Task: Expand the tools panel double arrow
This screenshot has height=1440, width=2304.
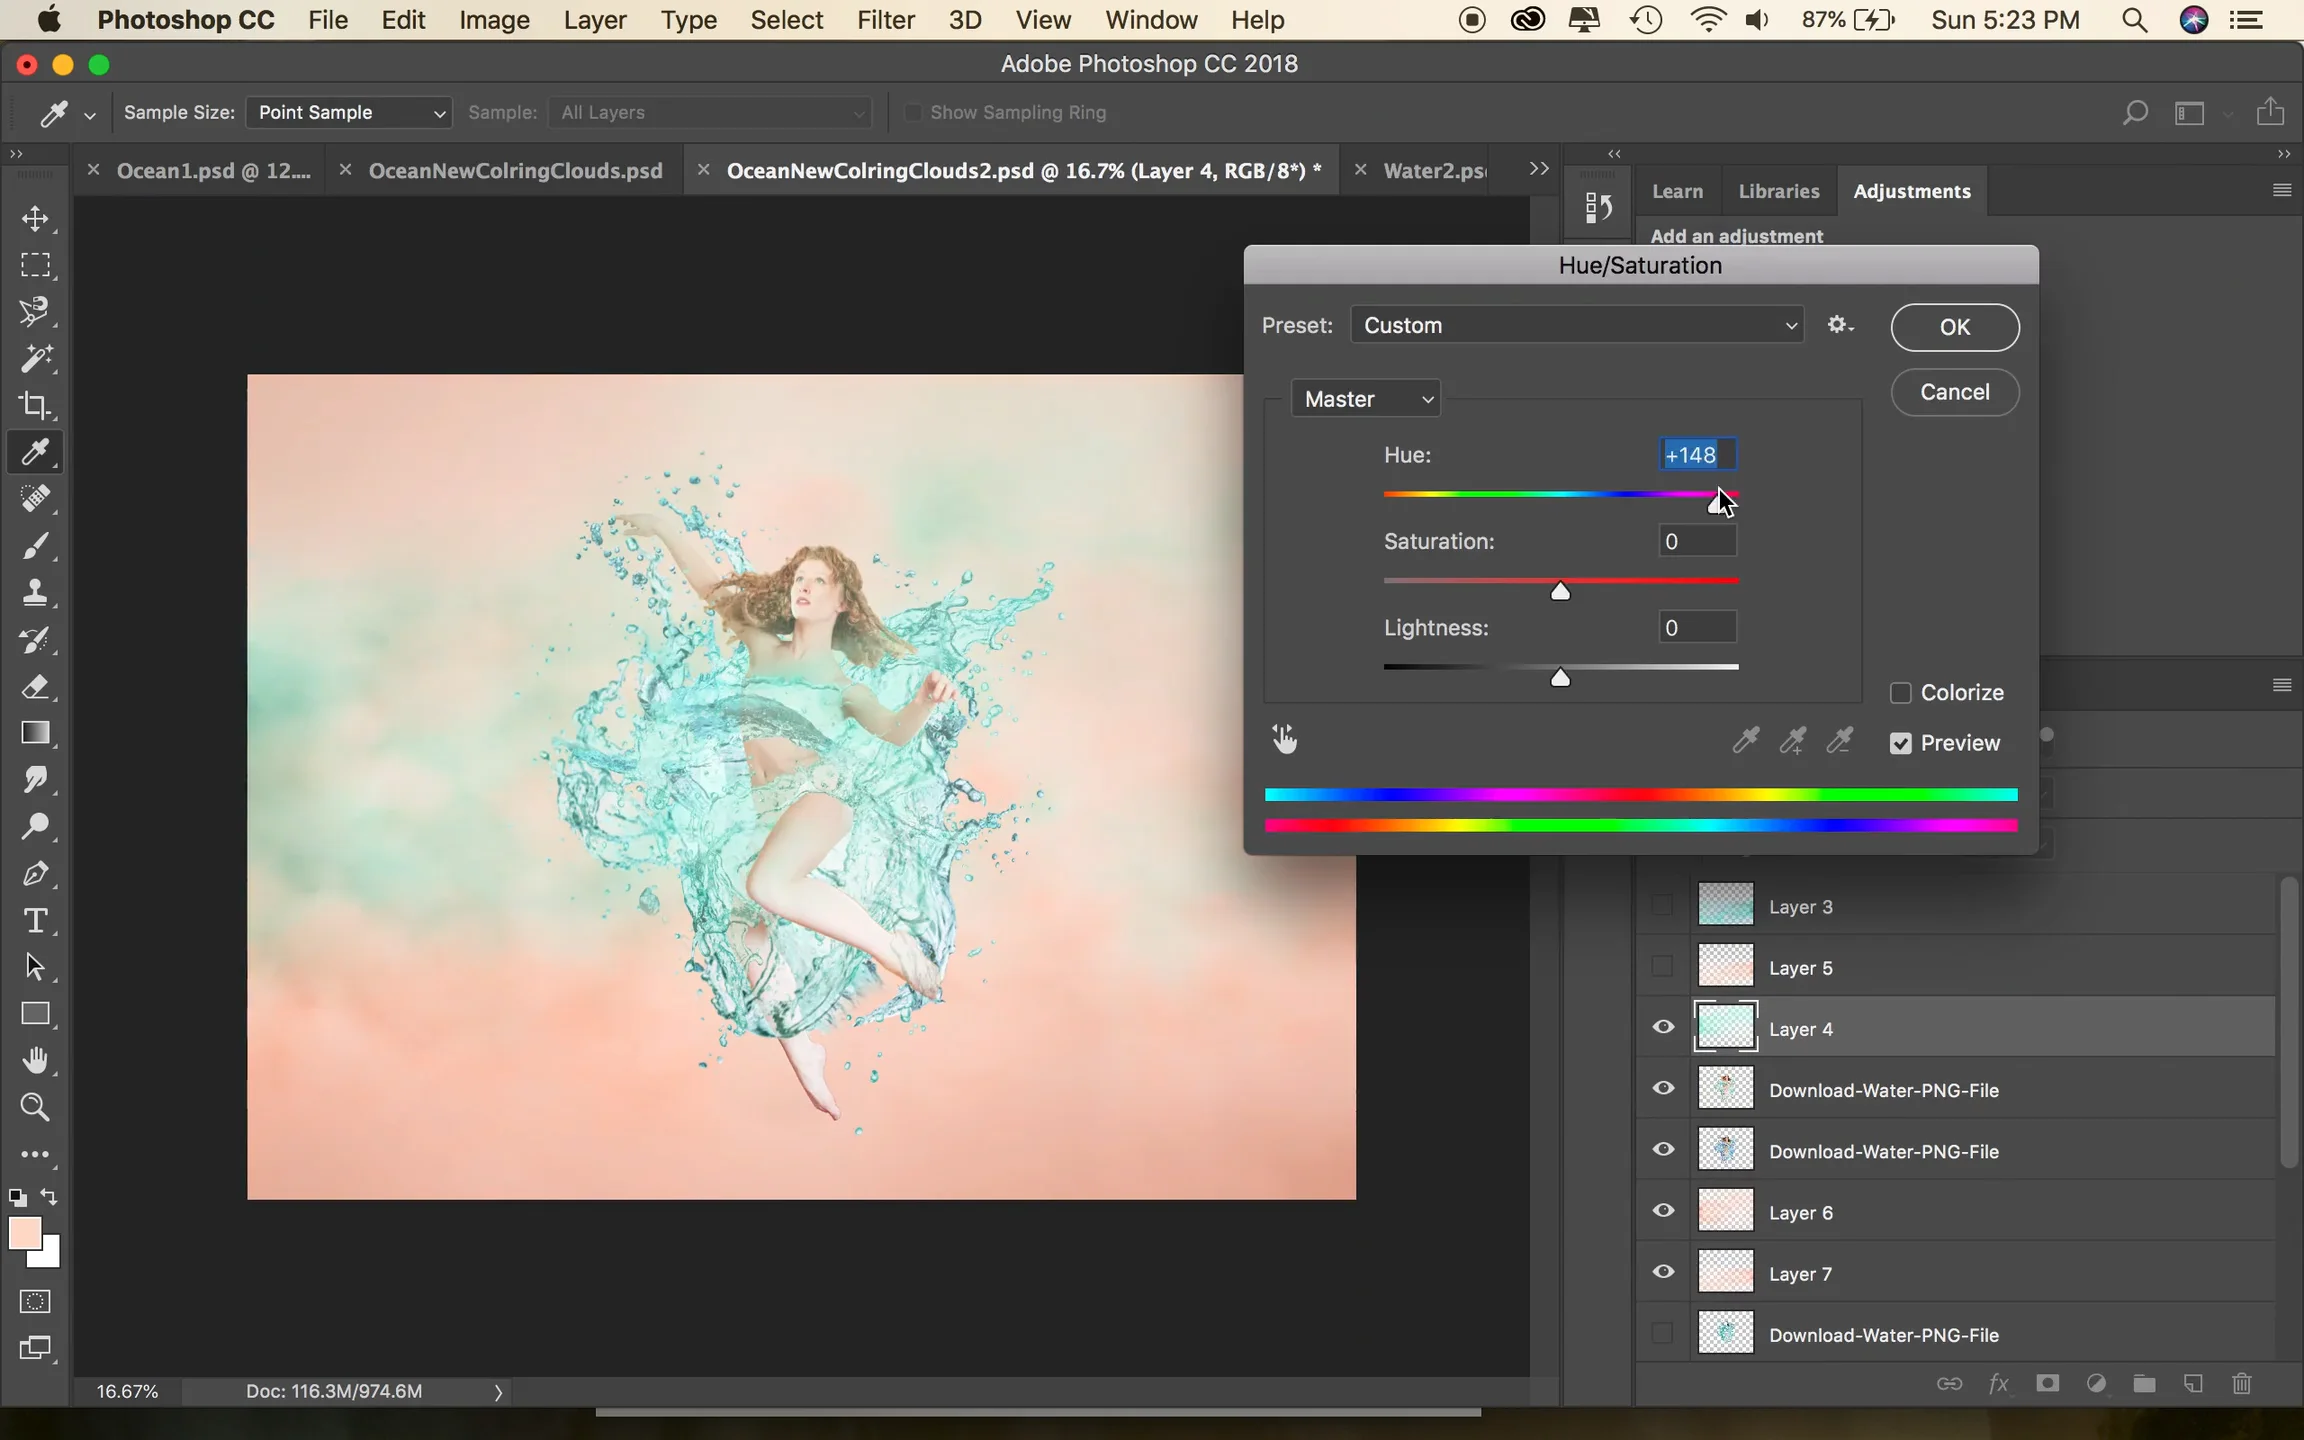Action: [x=16, y=154]
